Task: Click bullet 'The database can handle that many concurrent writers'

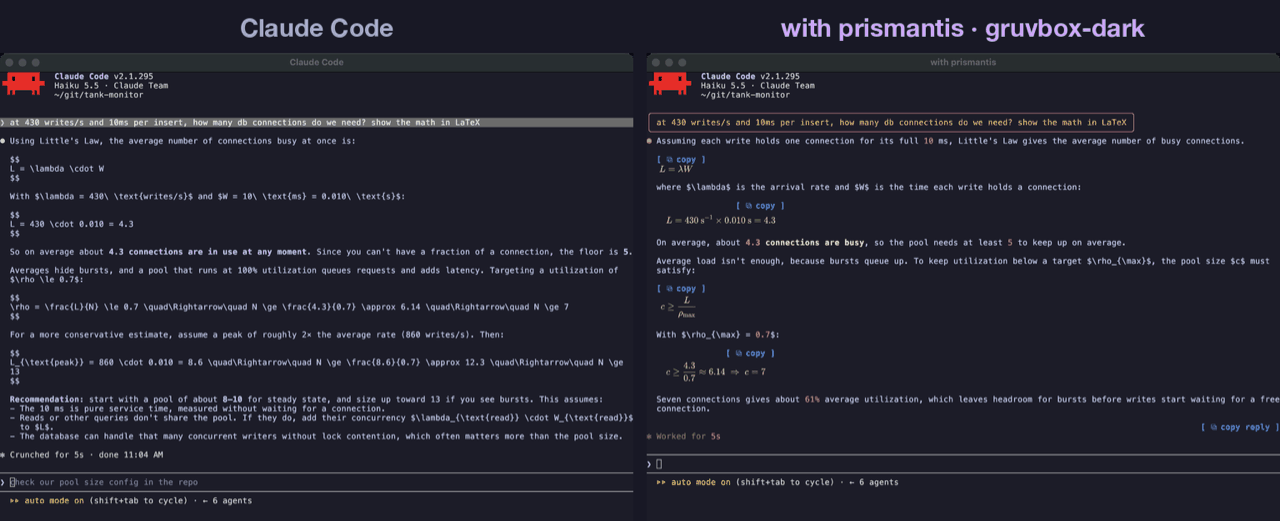Action: pos(317,436)
